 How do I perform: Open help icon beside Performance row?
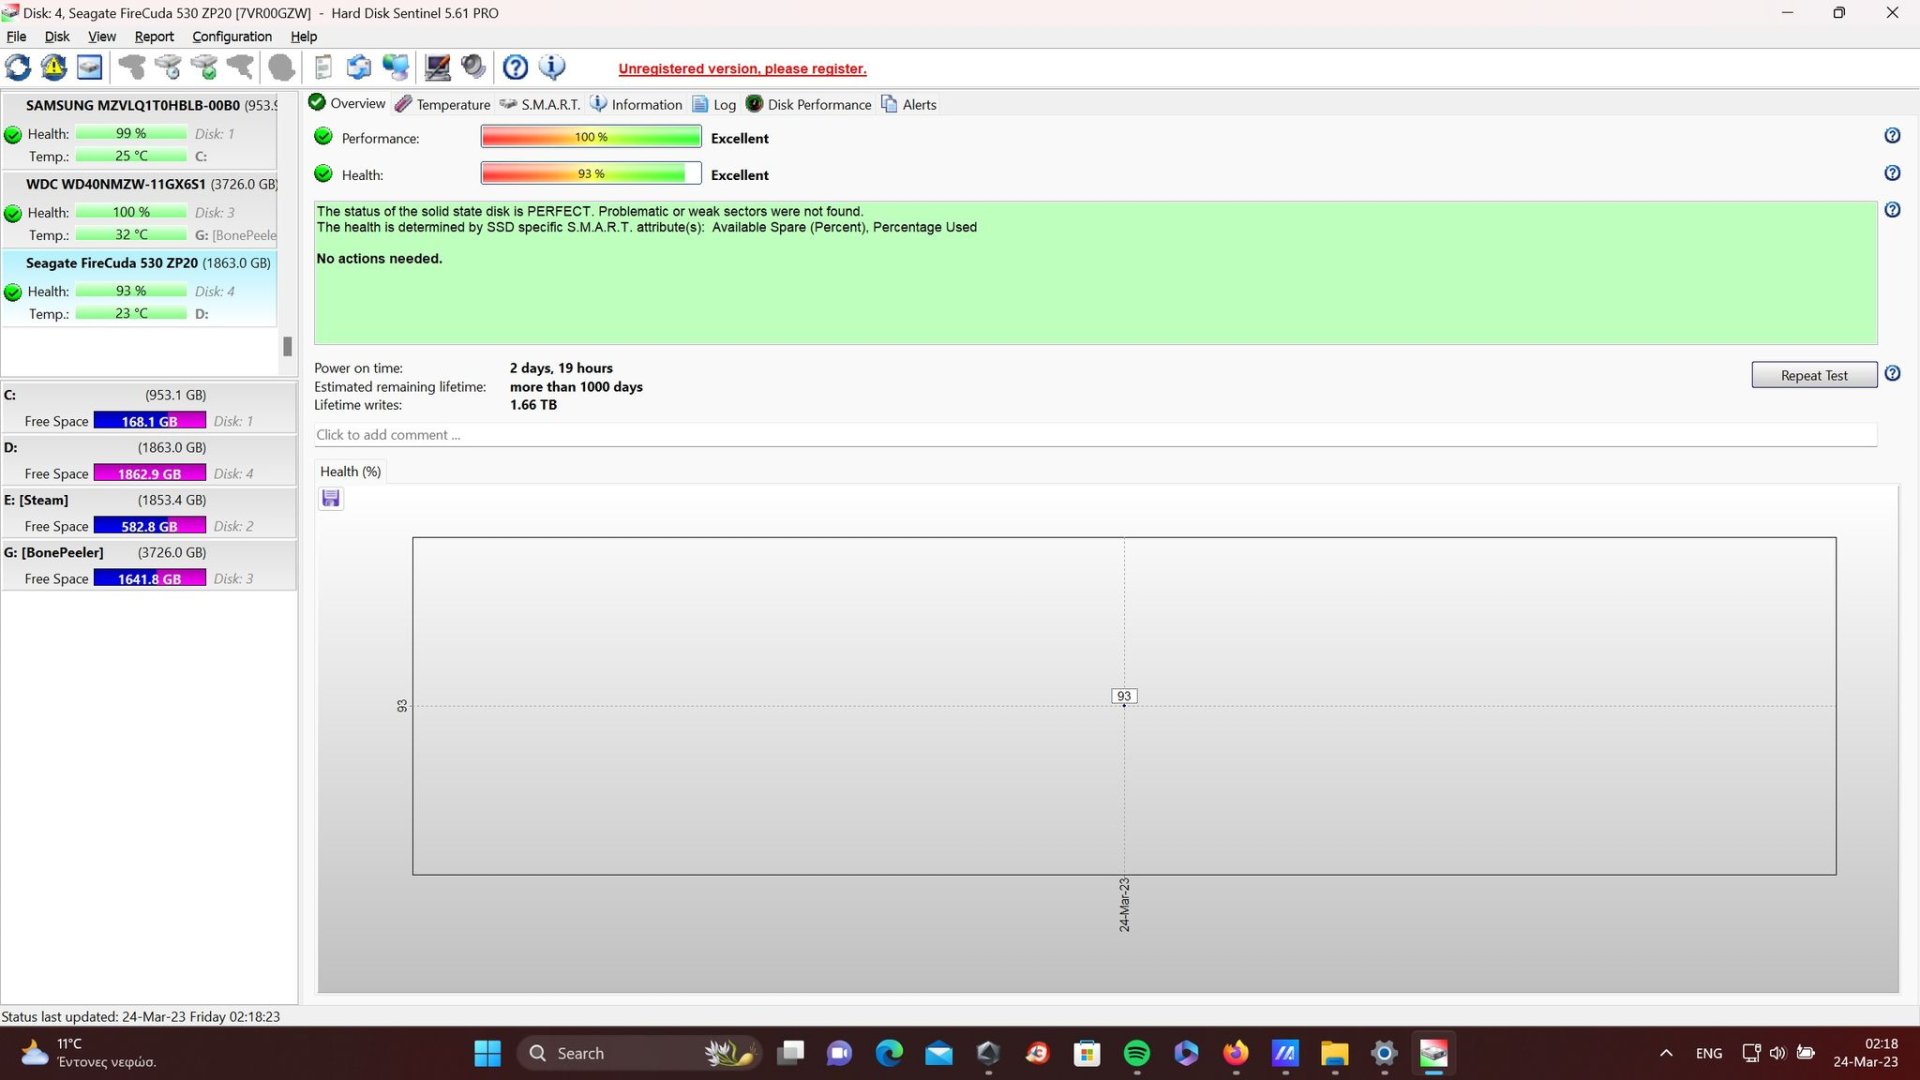coord(1892,136)
